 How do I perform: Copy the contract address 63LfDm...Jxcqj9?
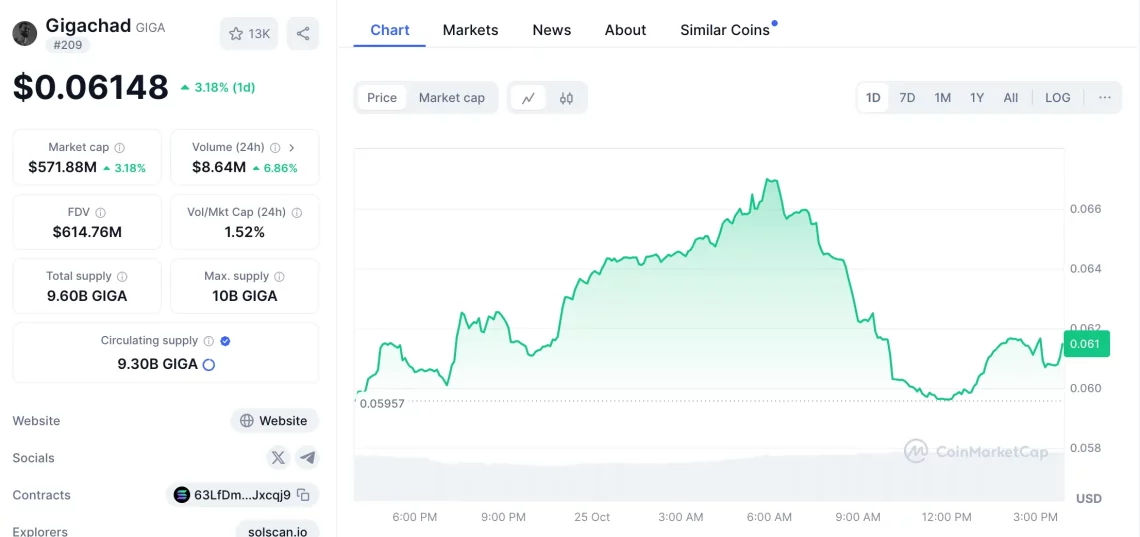pyautogui.click(x=303, y=495)
